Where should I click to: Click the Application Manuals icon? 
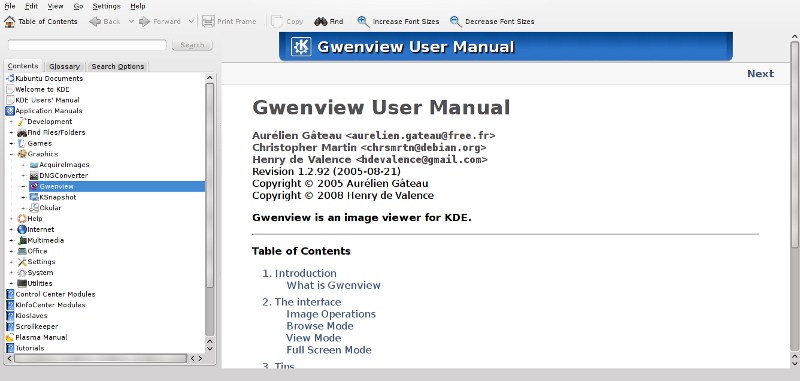[10, 111]
